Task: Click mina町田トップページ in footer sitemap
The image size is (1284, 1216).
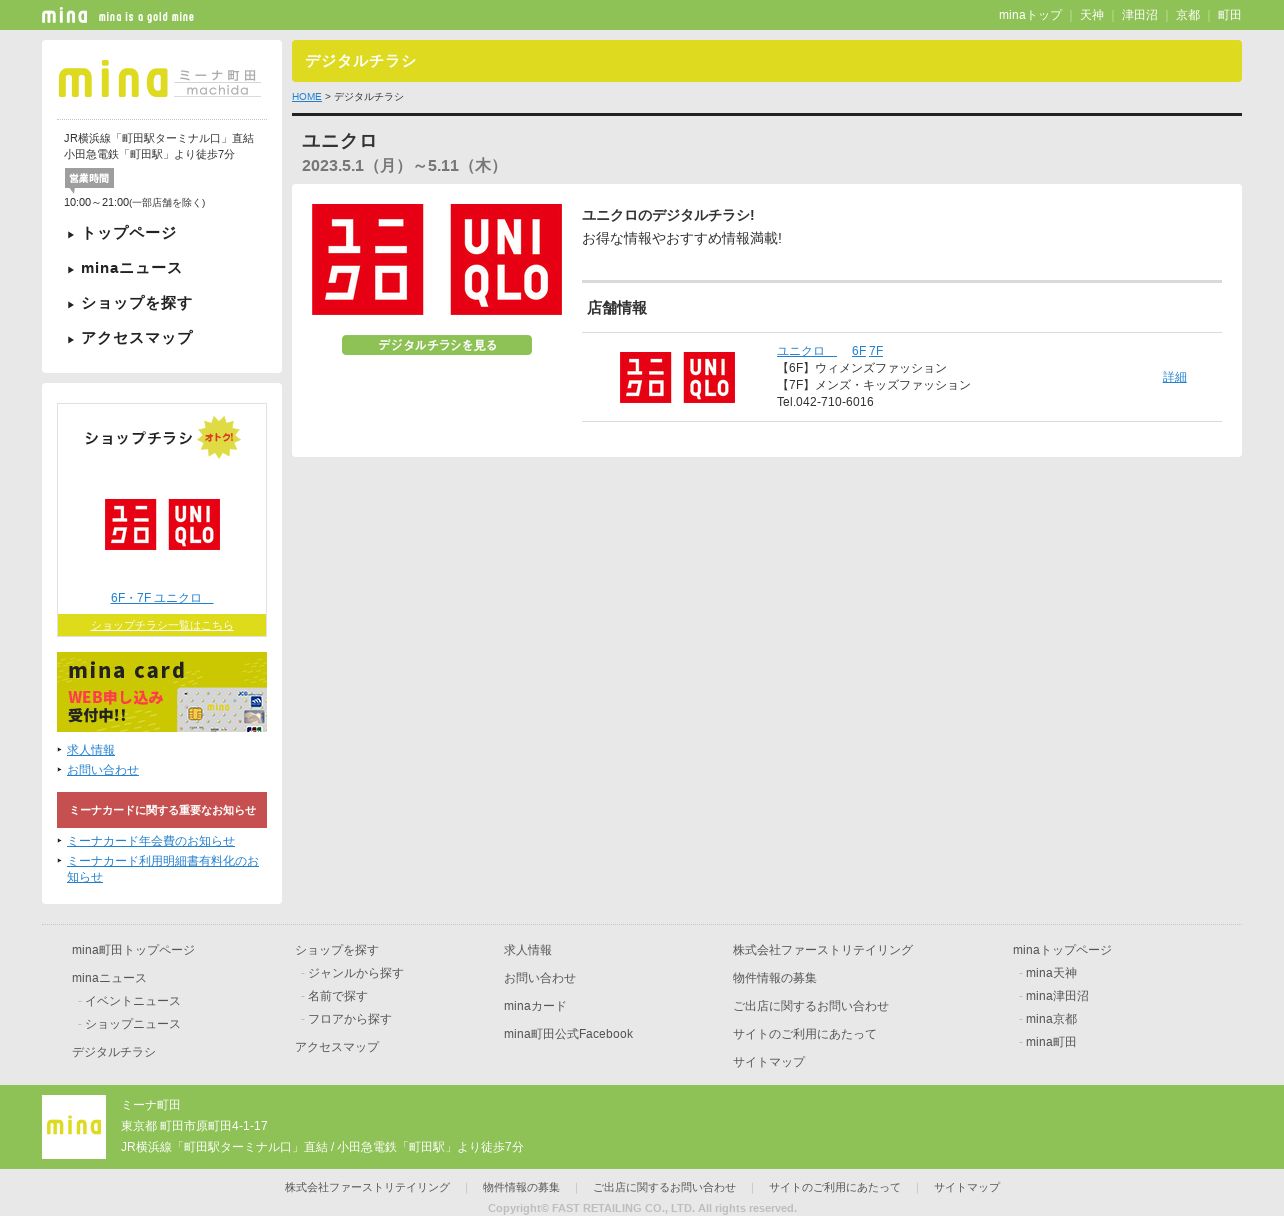Action: point(133,950)
